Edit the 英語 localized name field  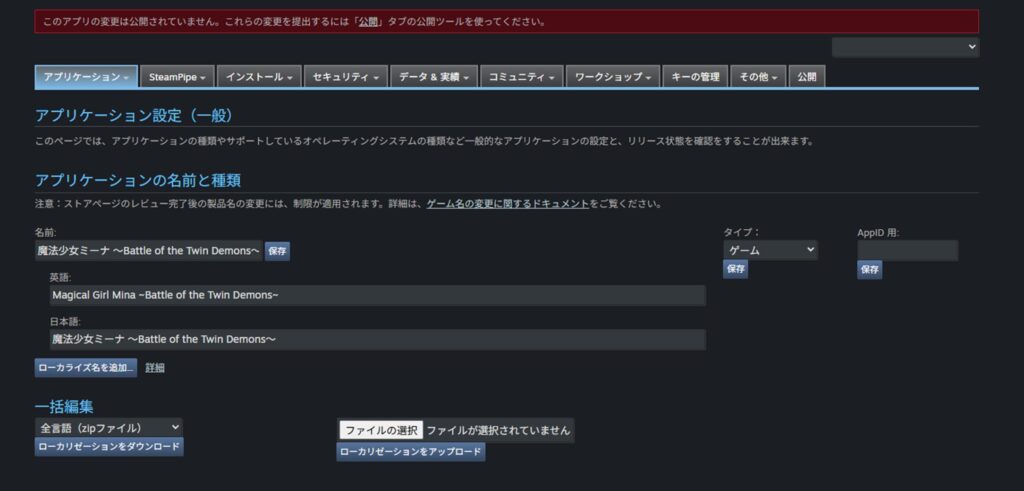pos(377,295)
